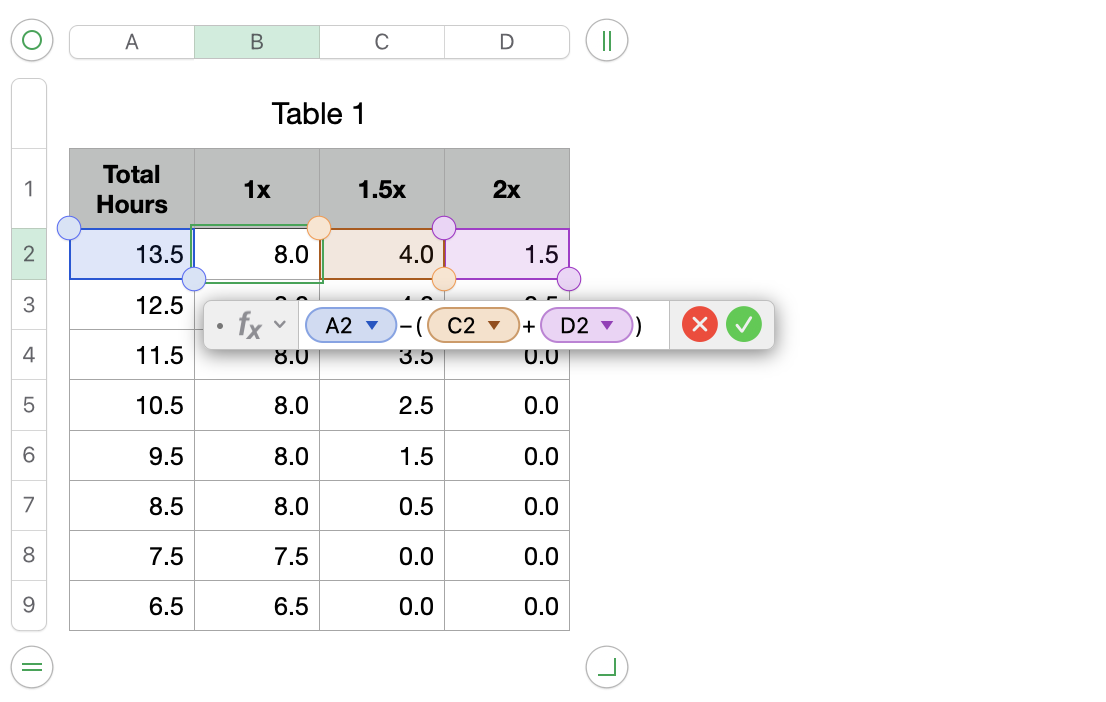
Task: Accept the formula with the green checkmark
Action: point(744,324)
